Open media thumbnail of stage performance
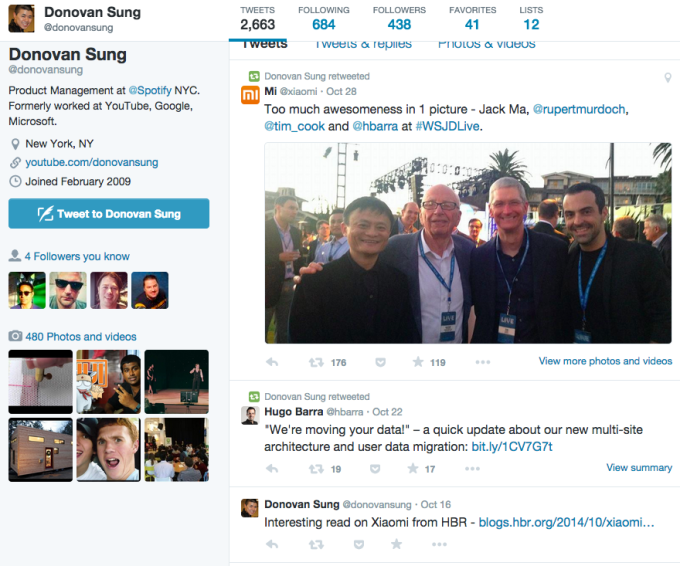Image resolution: width=680 pixels, height=566 pixels. [x=177, y=382]
